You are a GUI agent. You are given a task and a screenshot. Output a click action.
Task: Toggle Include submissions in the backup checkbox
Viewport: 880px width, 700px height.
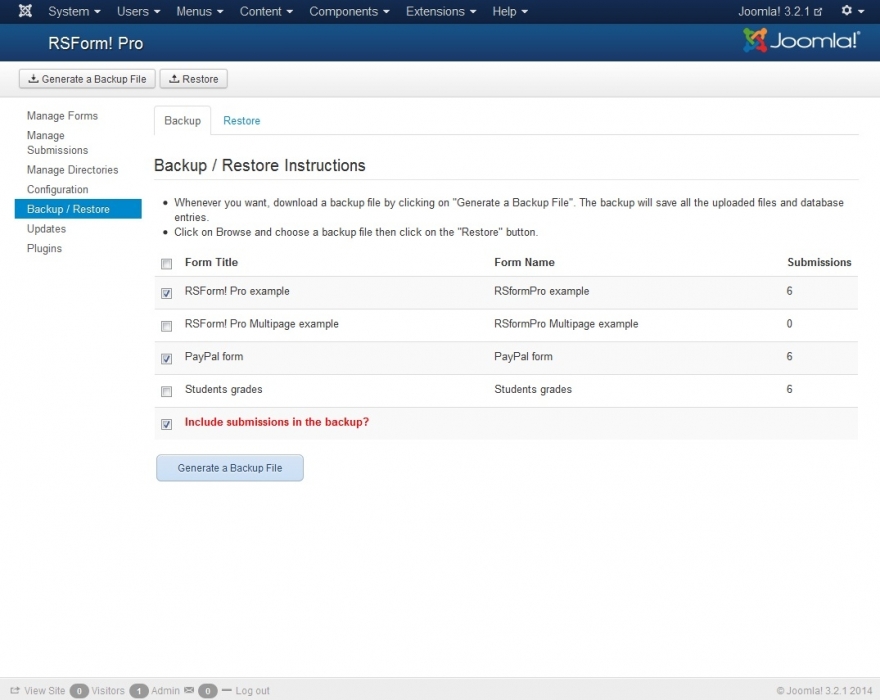[167, 424]
